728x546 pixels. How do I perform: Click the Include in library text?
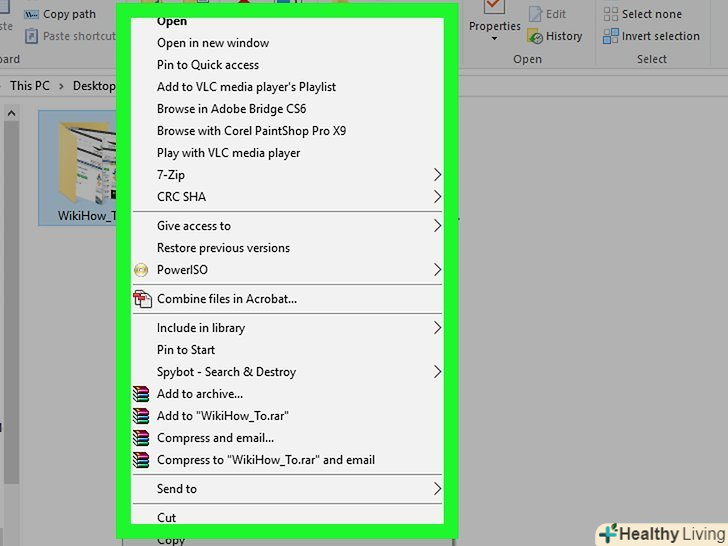(x=201, y=328)
